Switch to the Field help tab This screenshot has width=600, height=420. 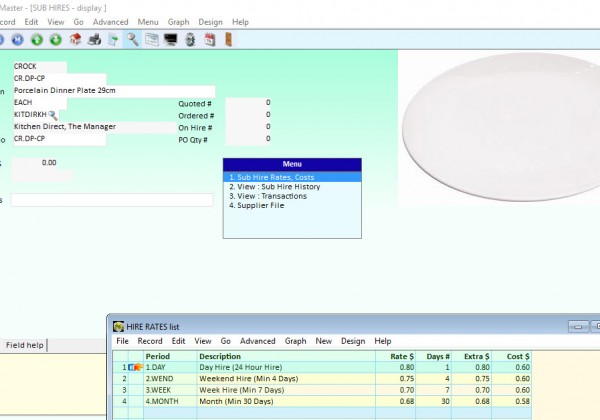coord(24,345)
